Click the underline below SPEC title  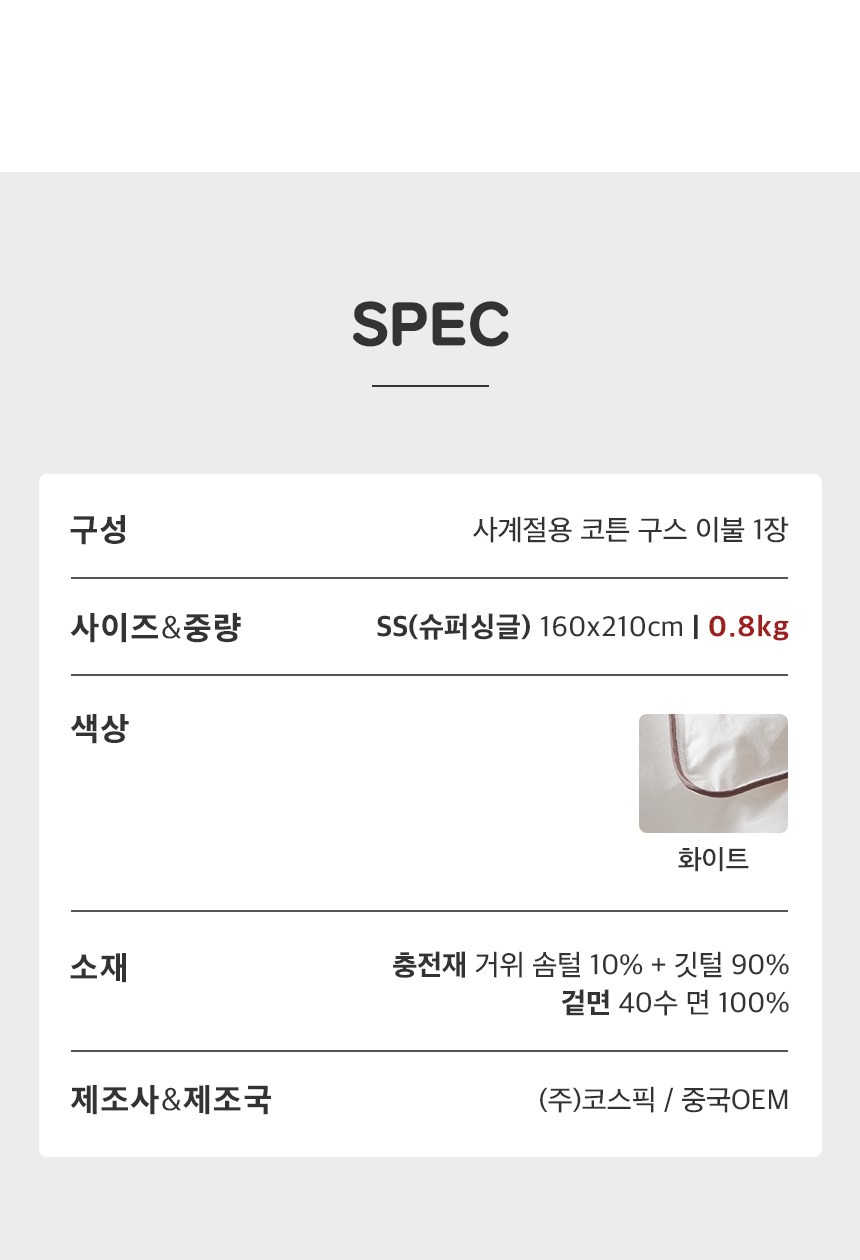430,385
